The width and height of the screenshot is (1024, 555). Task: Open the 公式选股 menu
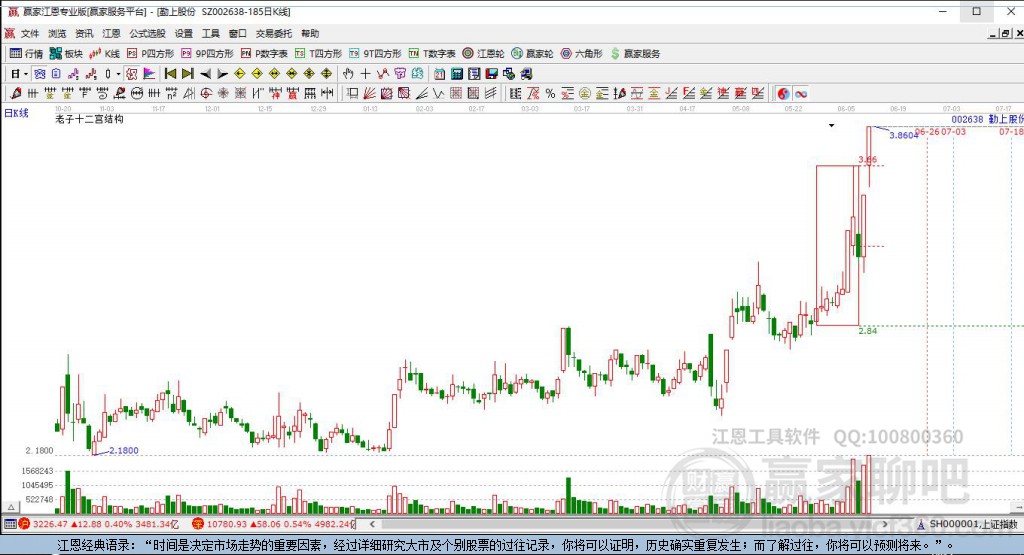click(x=148, y=33)
